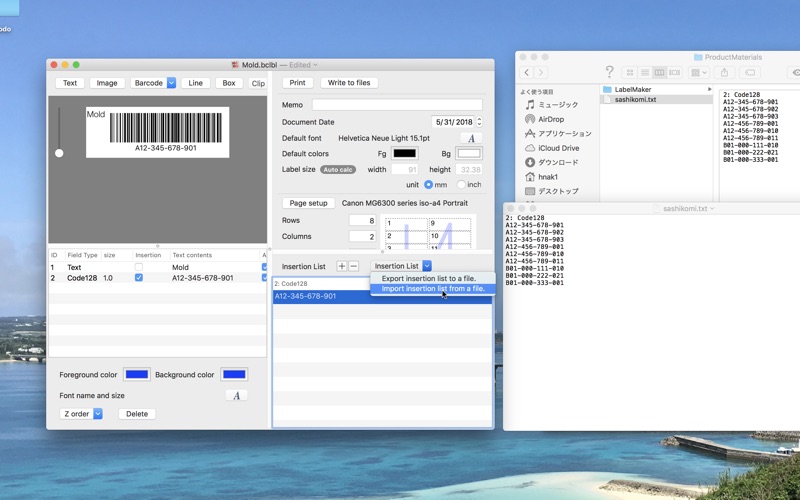This screenshot has height=500, width=800.
Task: Open the Z order dropdown
Action: (98, 414)
